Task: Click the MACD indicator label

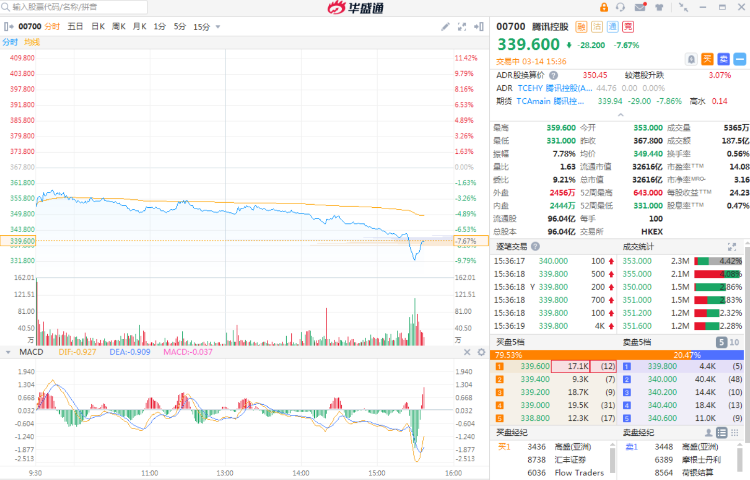Action: click(x=31, y=352)
